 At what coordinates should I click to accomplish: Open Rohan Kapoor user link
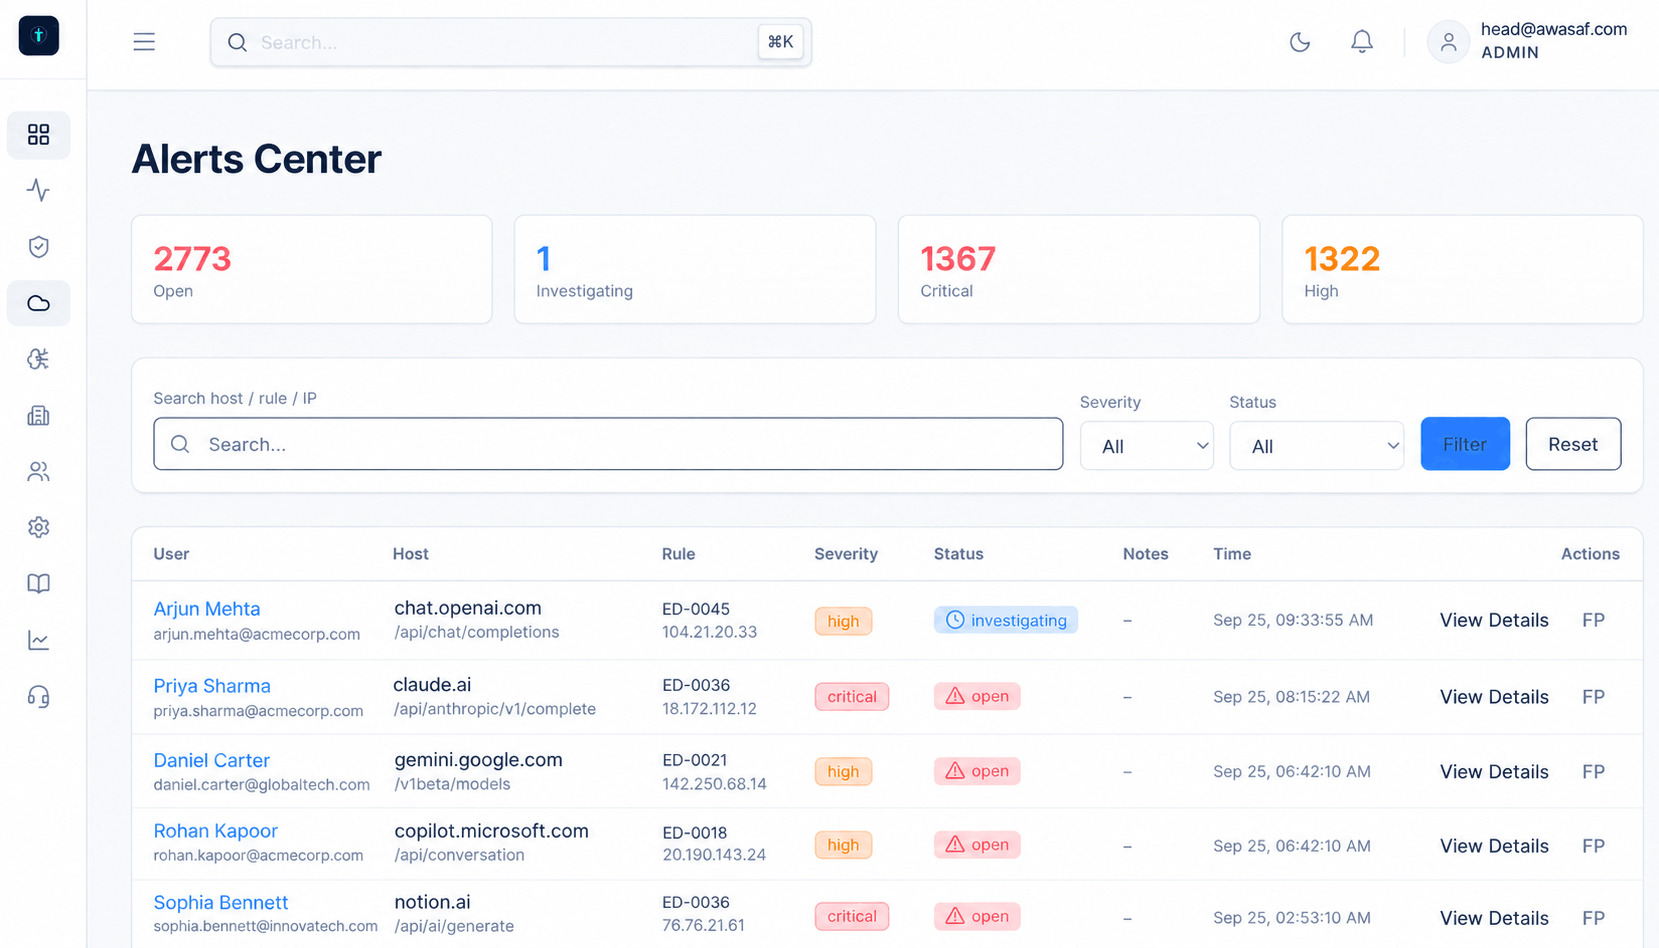point(216,831)
